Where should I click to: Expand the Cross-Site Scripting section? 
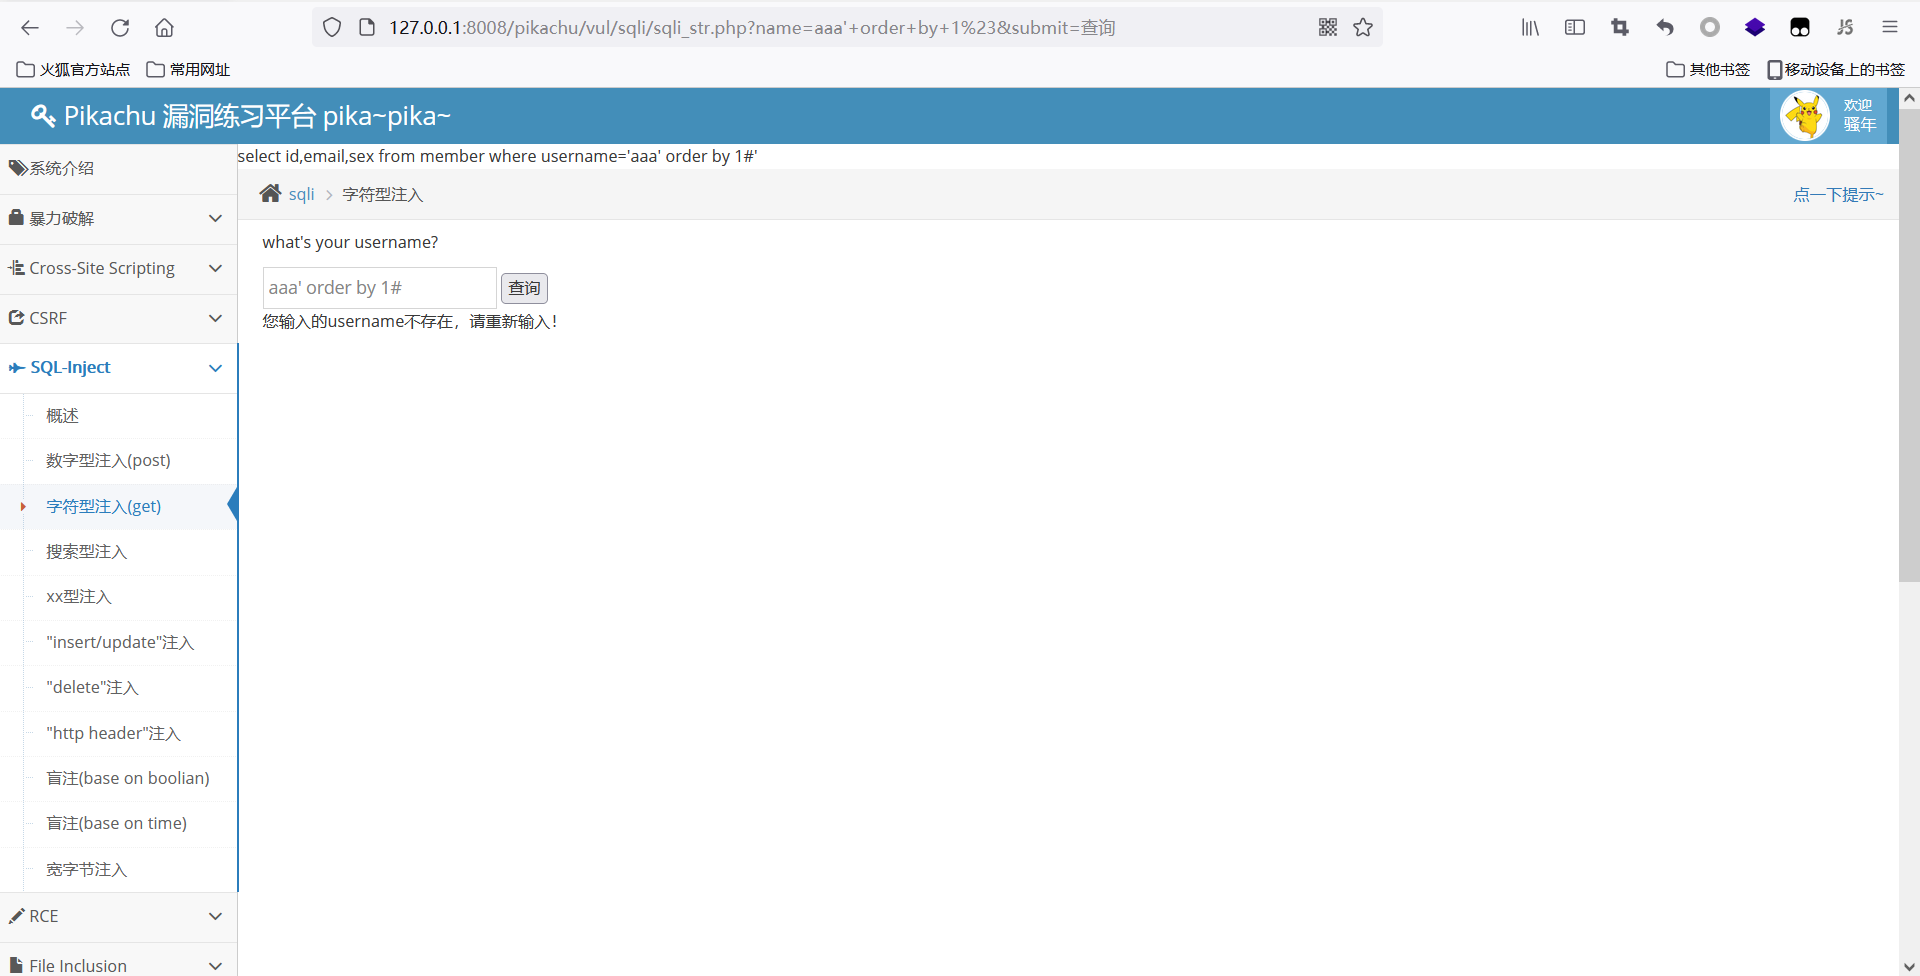point(118,269)
